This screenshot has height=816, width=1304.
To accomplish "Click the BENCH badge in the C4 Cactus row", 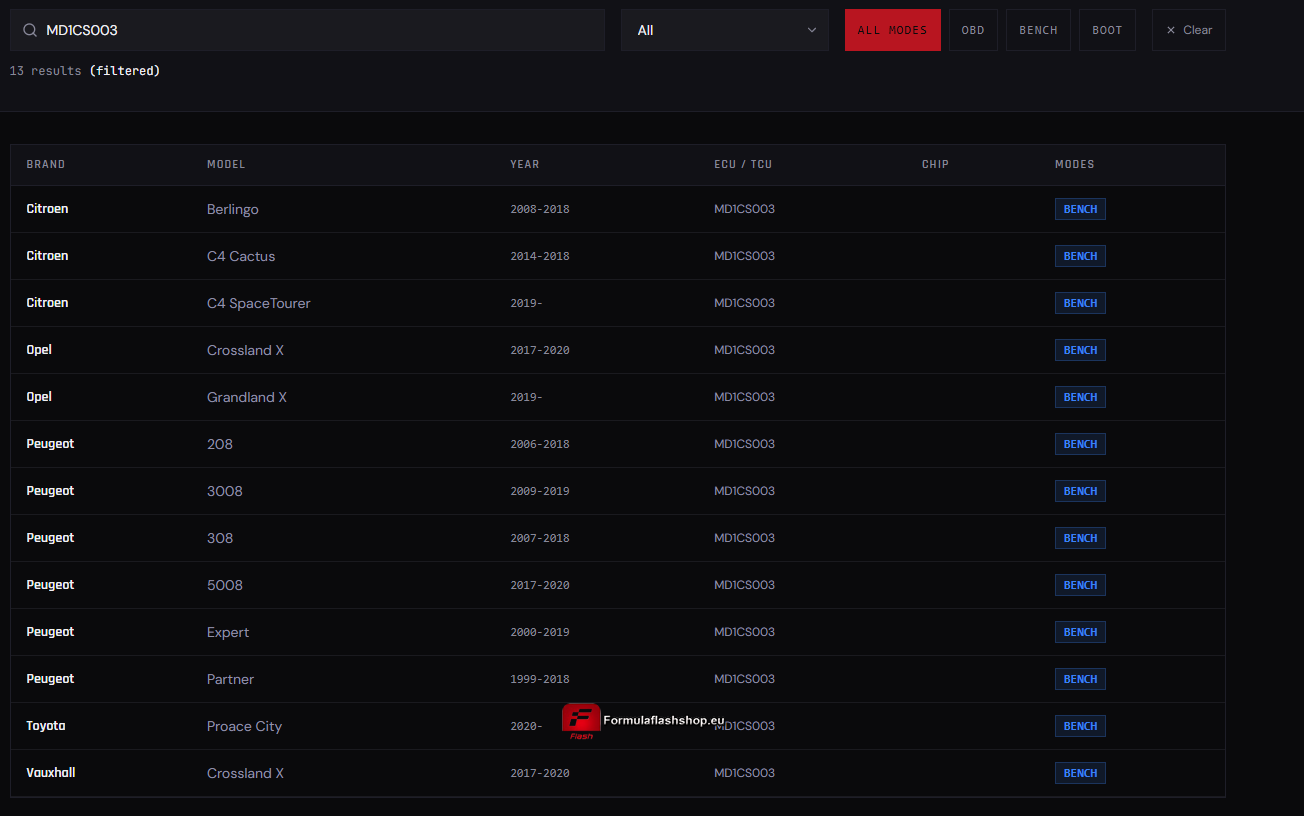I will (1080, 256).
